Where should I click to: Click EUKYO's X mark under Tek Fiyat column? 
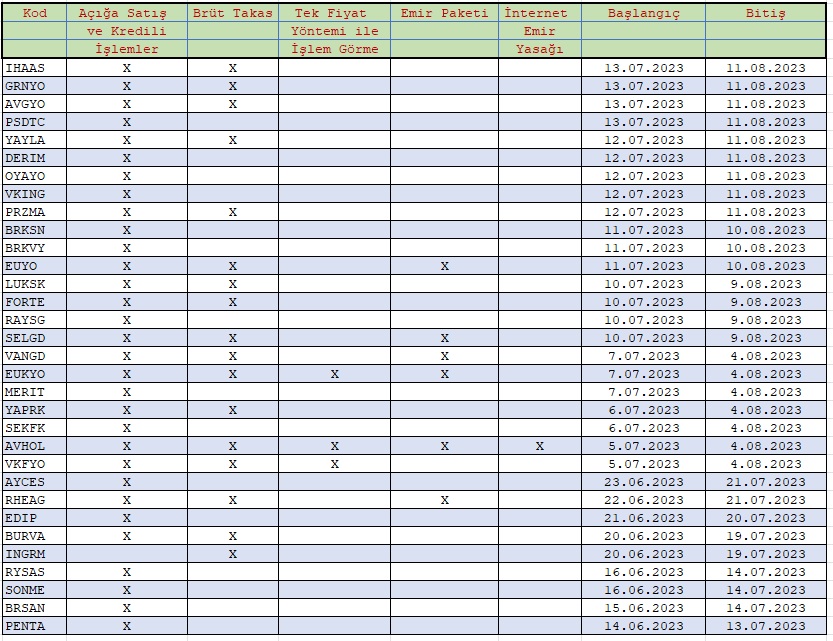334,374
